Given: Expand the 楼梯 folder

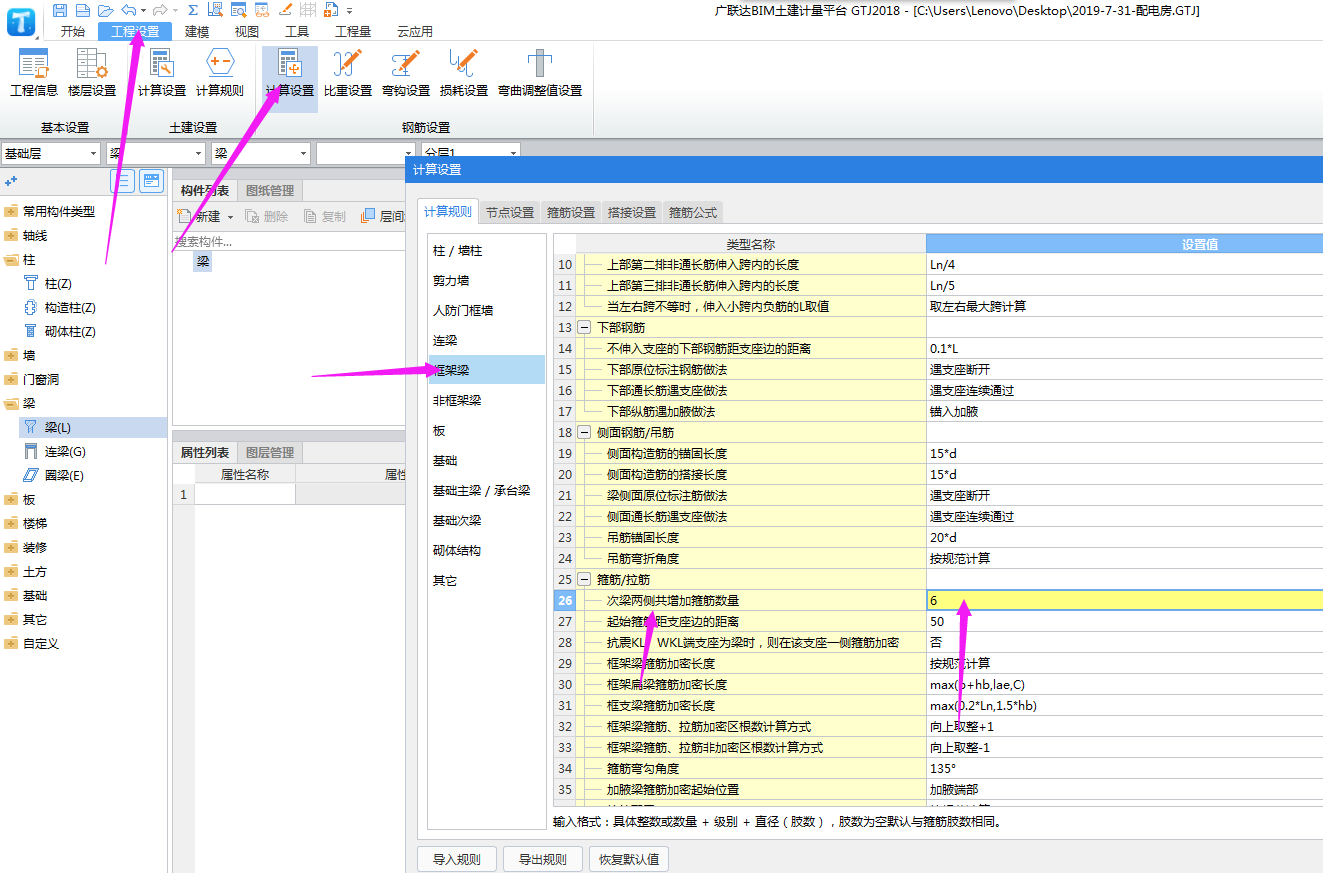Looking at the screenshot, I should click(11, 523).
